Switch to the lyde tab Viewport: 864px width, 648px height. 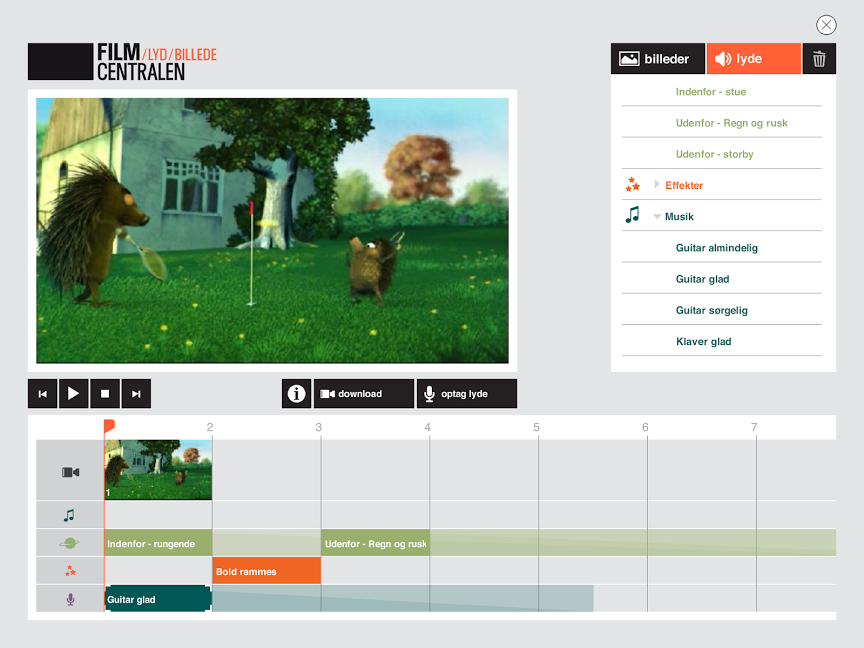point(753,58)
